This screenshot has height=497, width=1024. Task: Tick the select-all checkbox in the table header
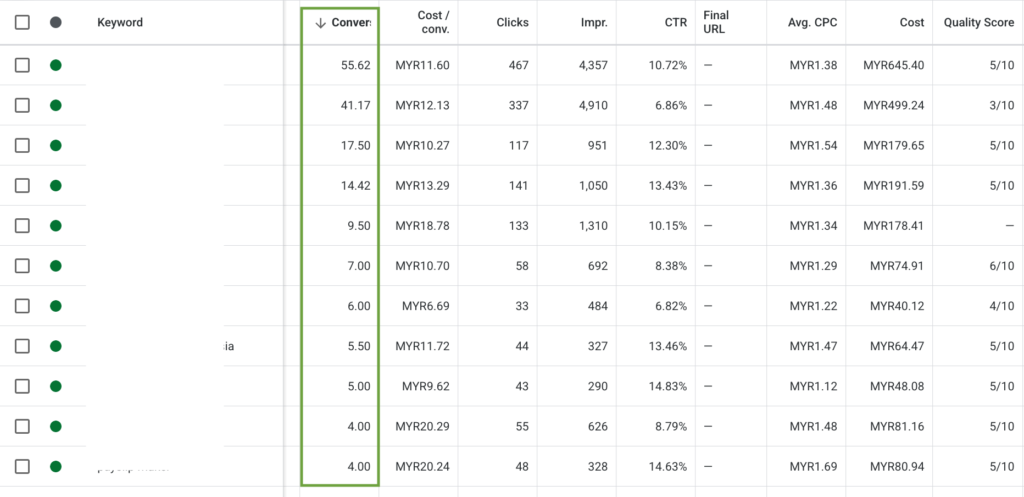[x=22, y=23]
